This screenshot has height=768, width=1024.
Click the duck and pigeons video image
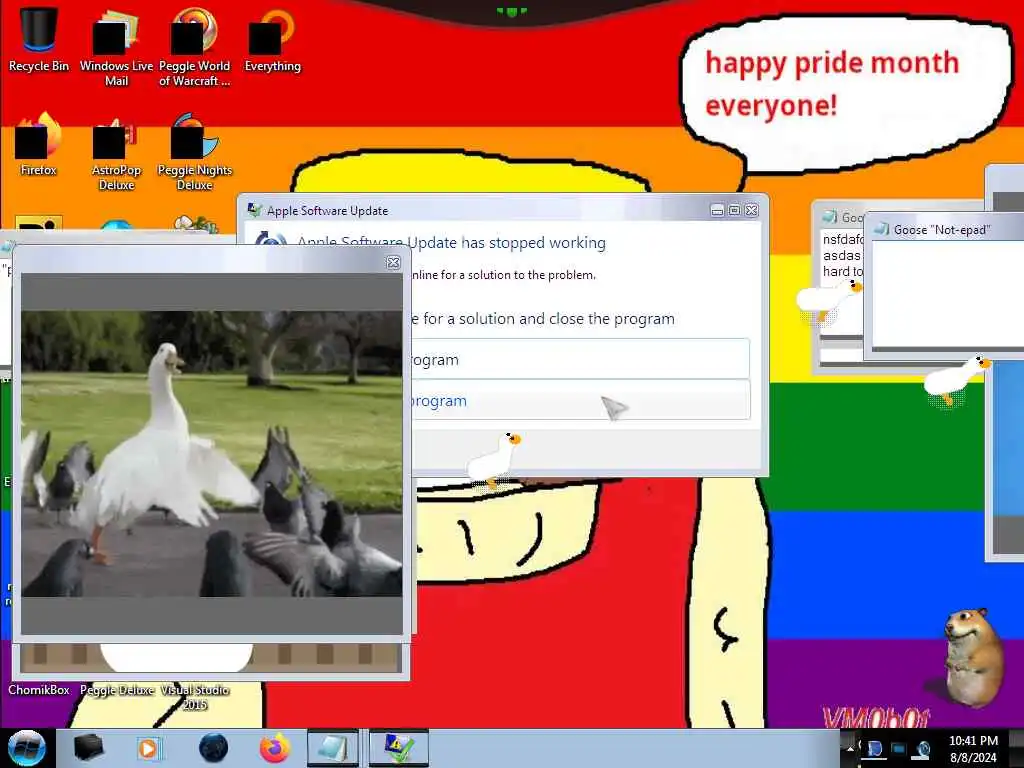coord(212,453)
